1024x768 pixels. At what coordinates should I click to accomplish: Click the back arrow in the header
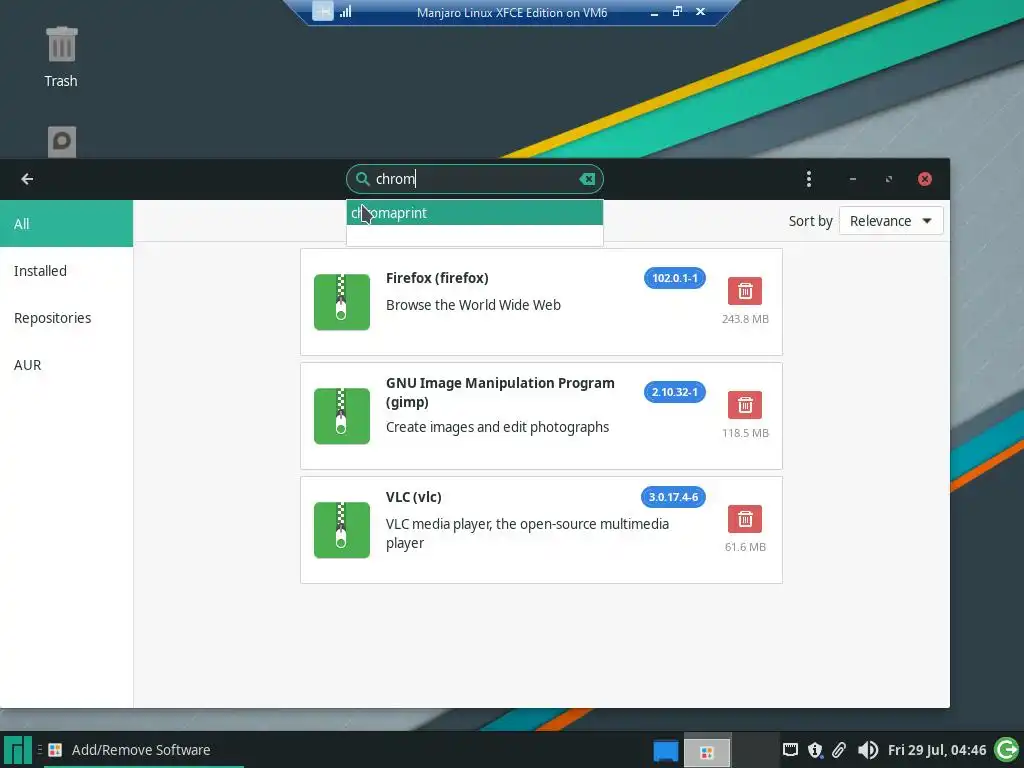[27, 179]
